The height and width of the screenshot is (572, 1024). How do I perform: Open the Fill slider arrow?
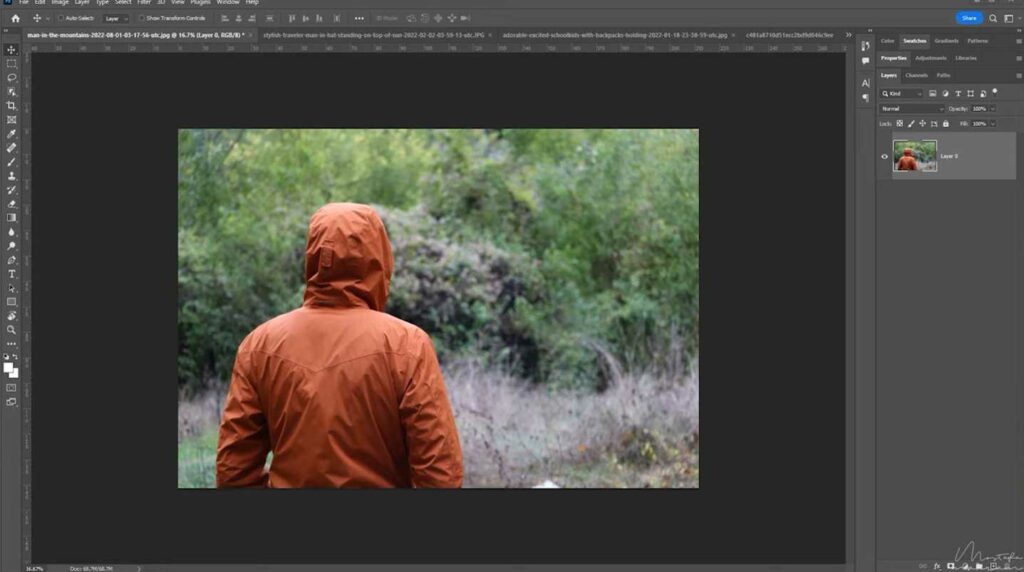click(993, 123)
